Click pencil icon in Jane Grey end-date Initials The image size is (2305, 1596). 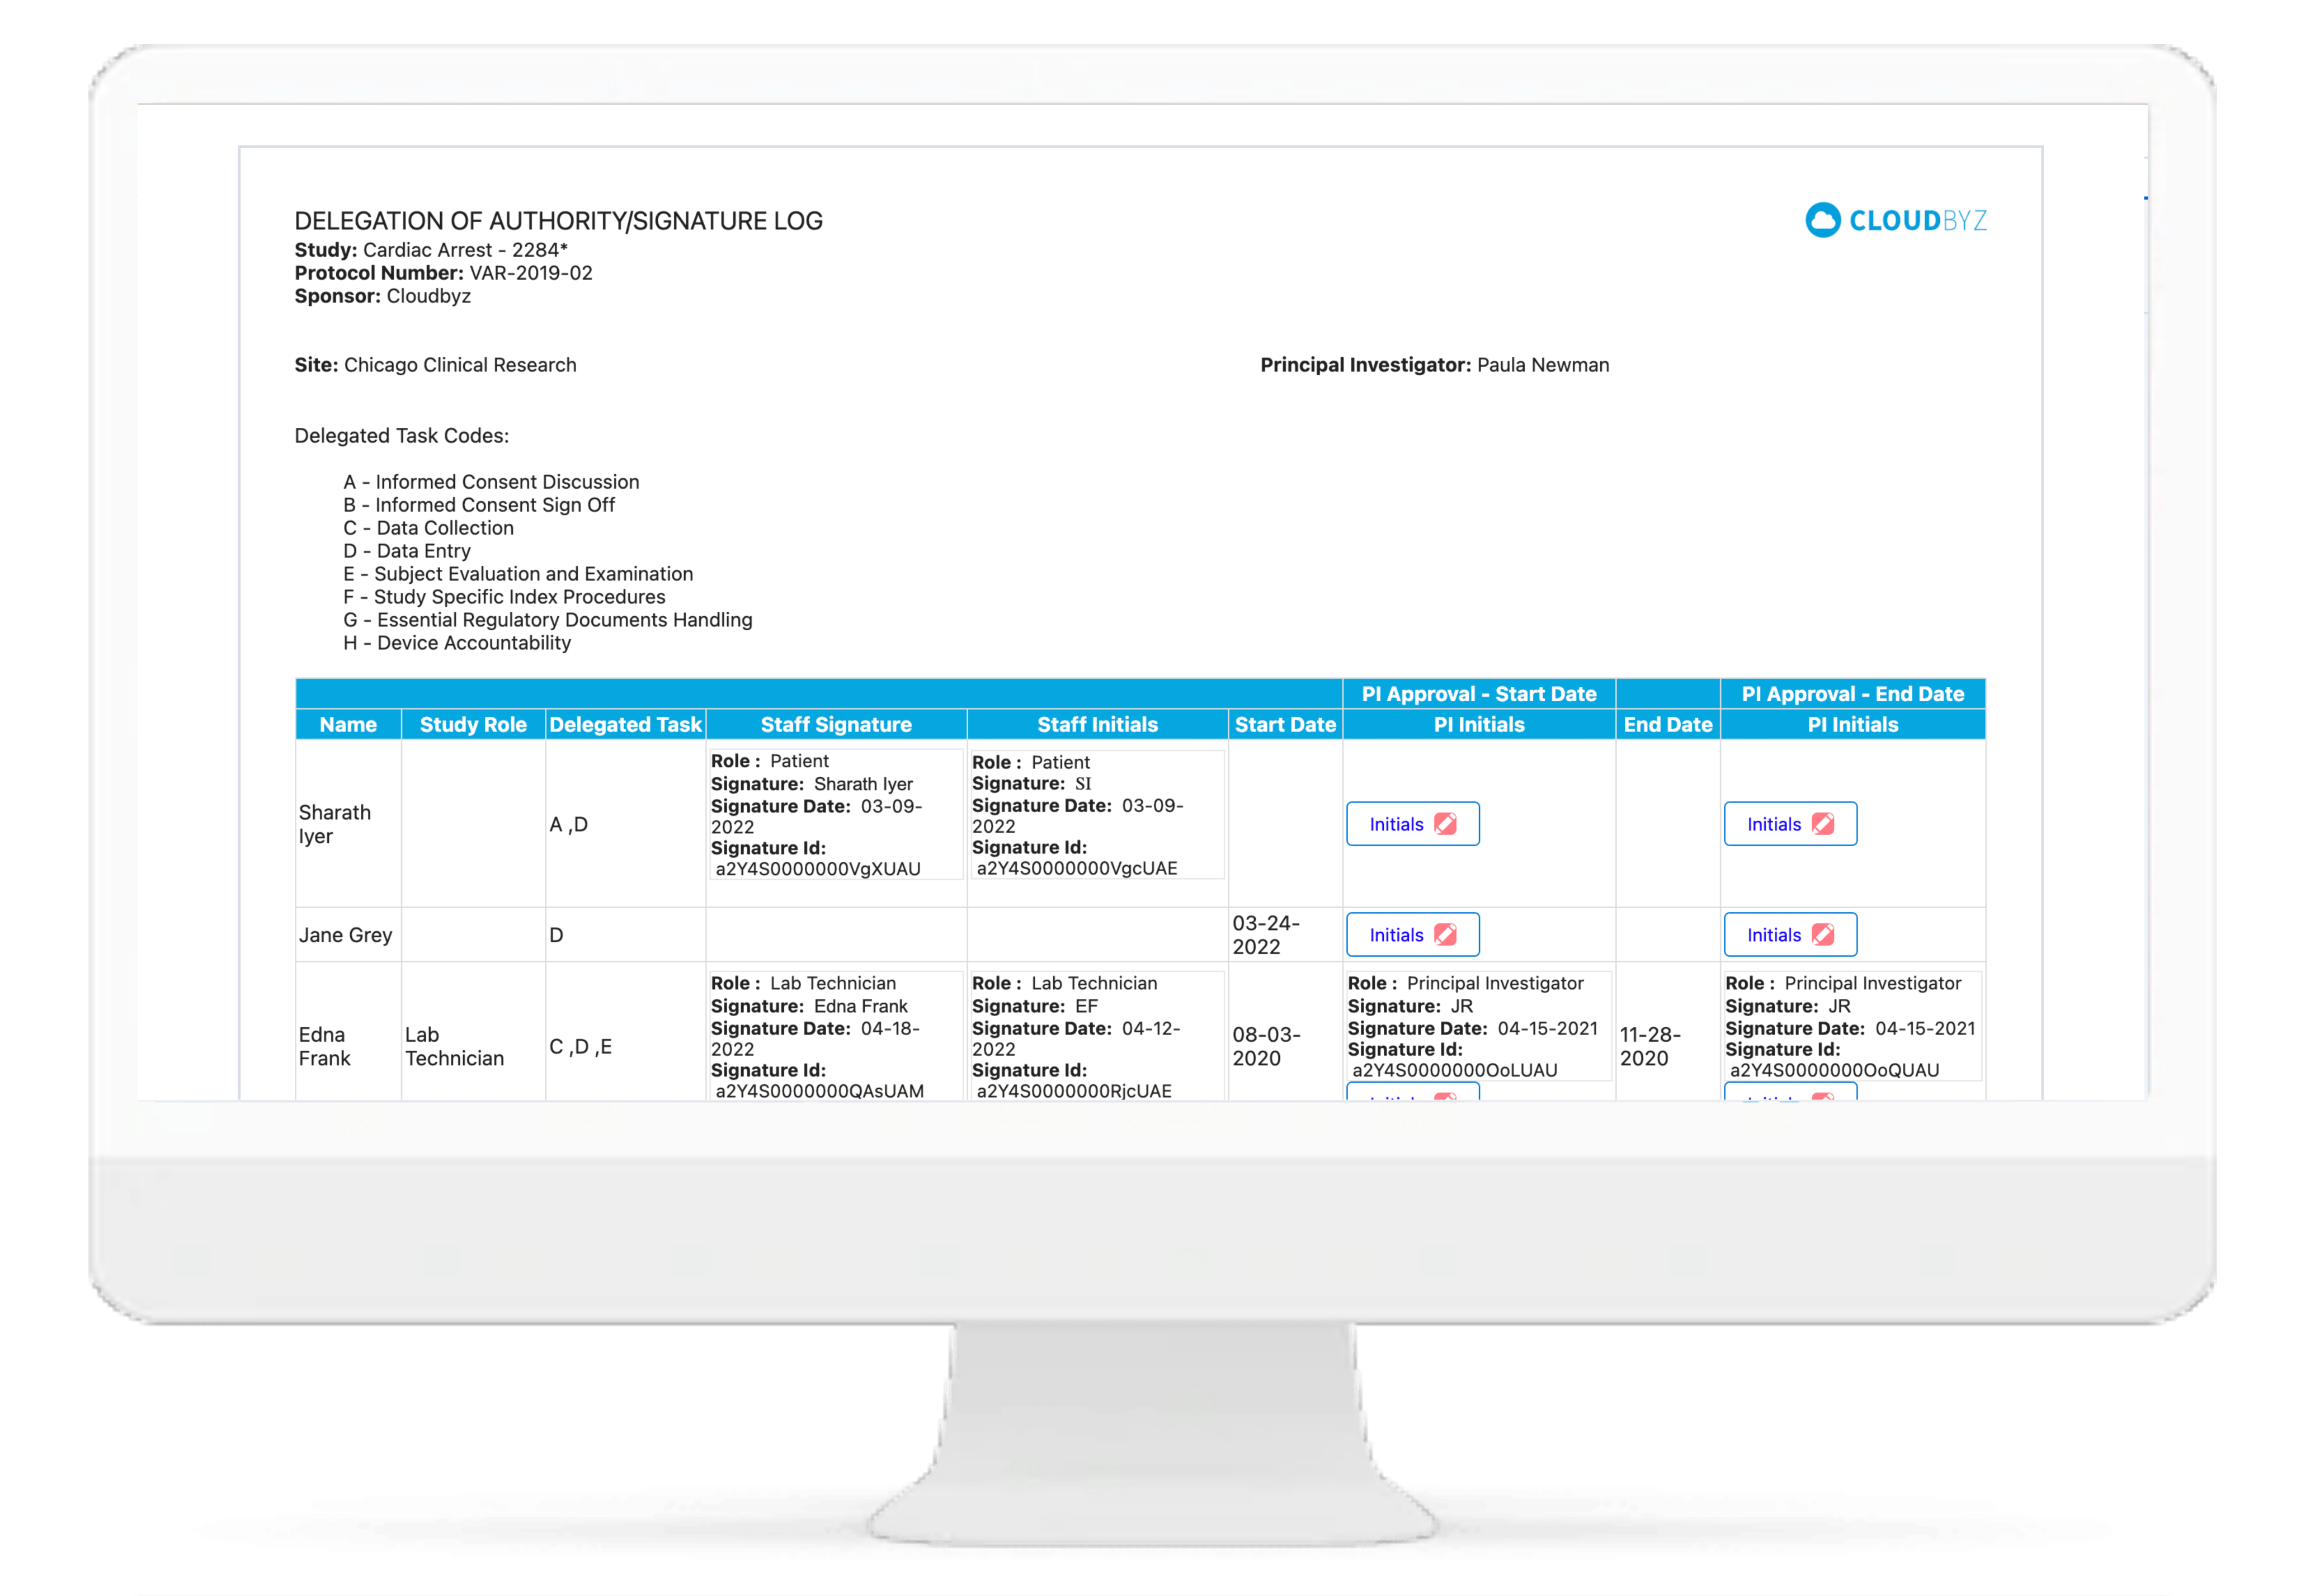pos(1823,935)
